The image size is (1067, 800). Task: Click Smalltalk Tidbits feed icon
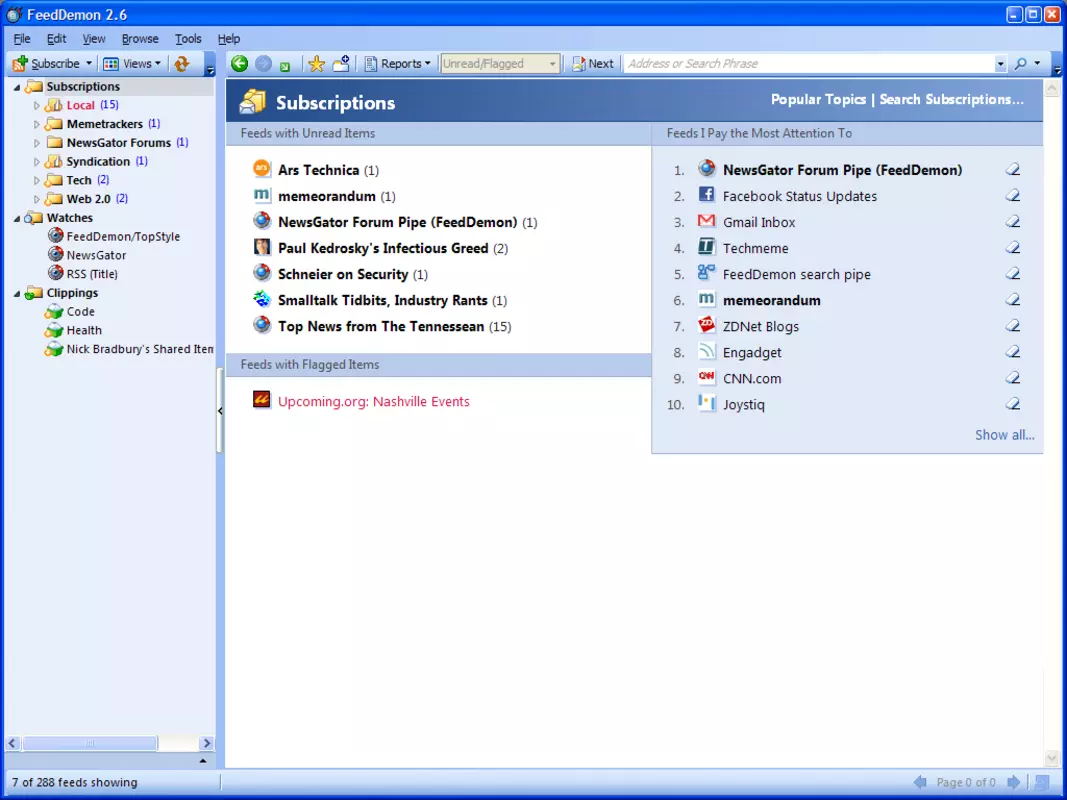261,299
